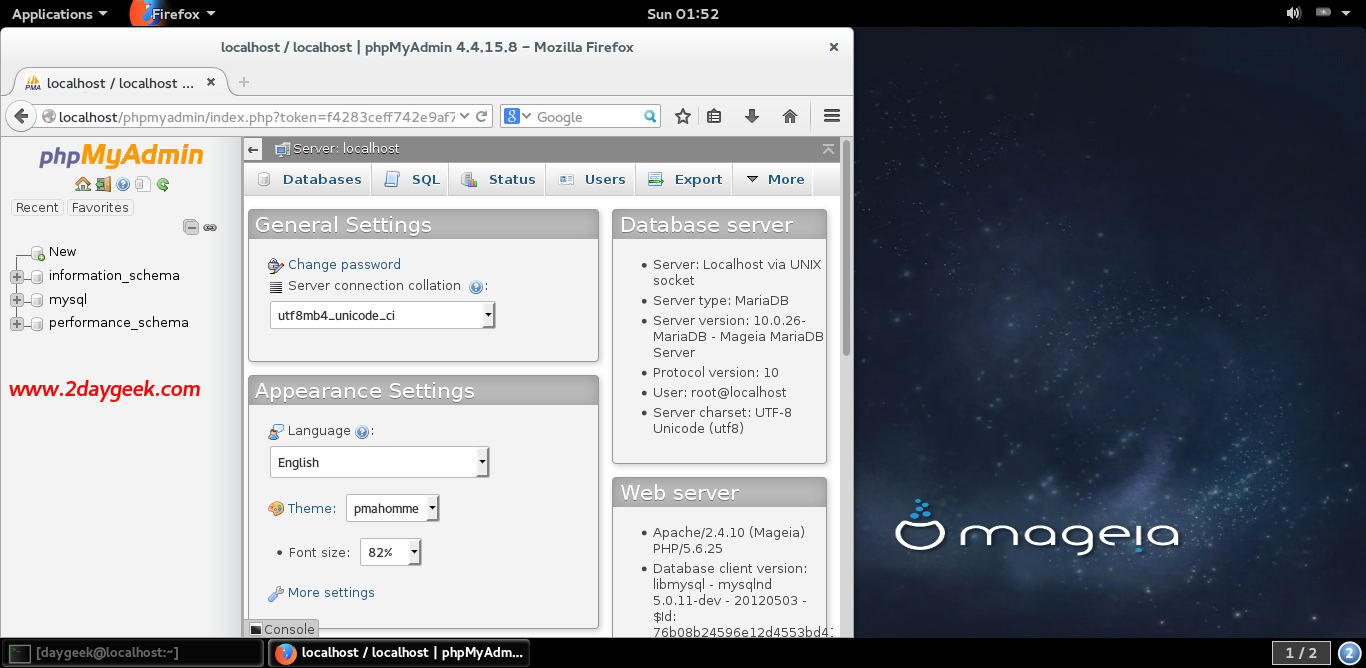This screenshot has height=668, width=1366.
Task: Collapse all navigation tree nodes icon
Action: coord(191,227)
